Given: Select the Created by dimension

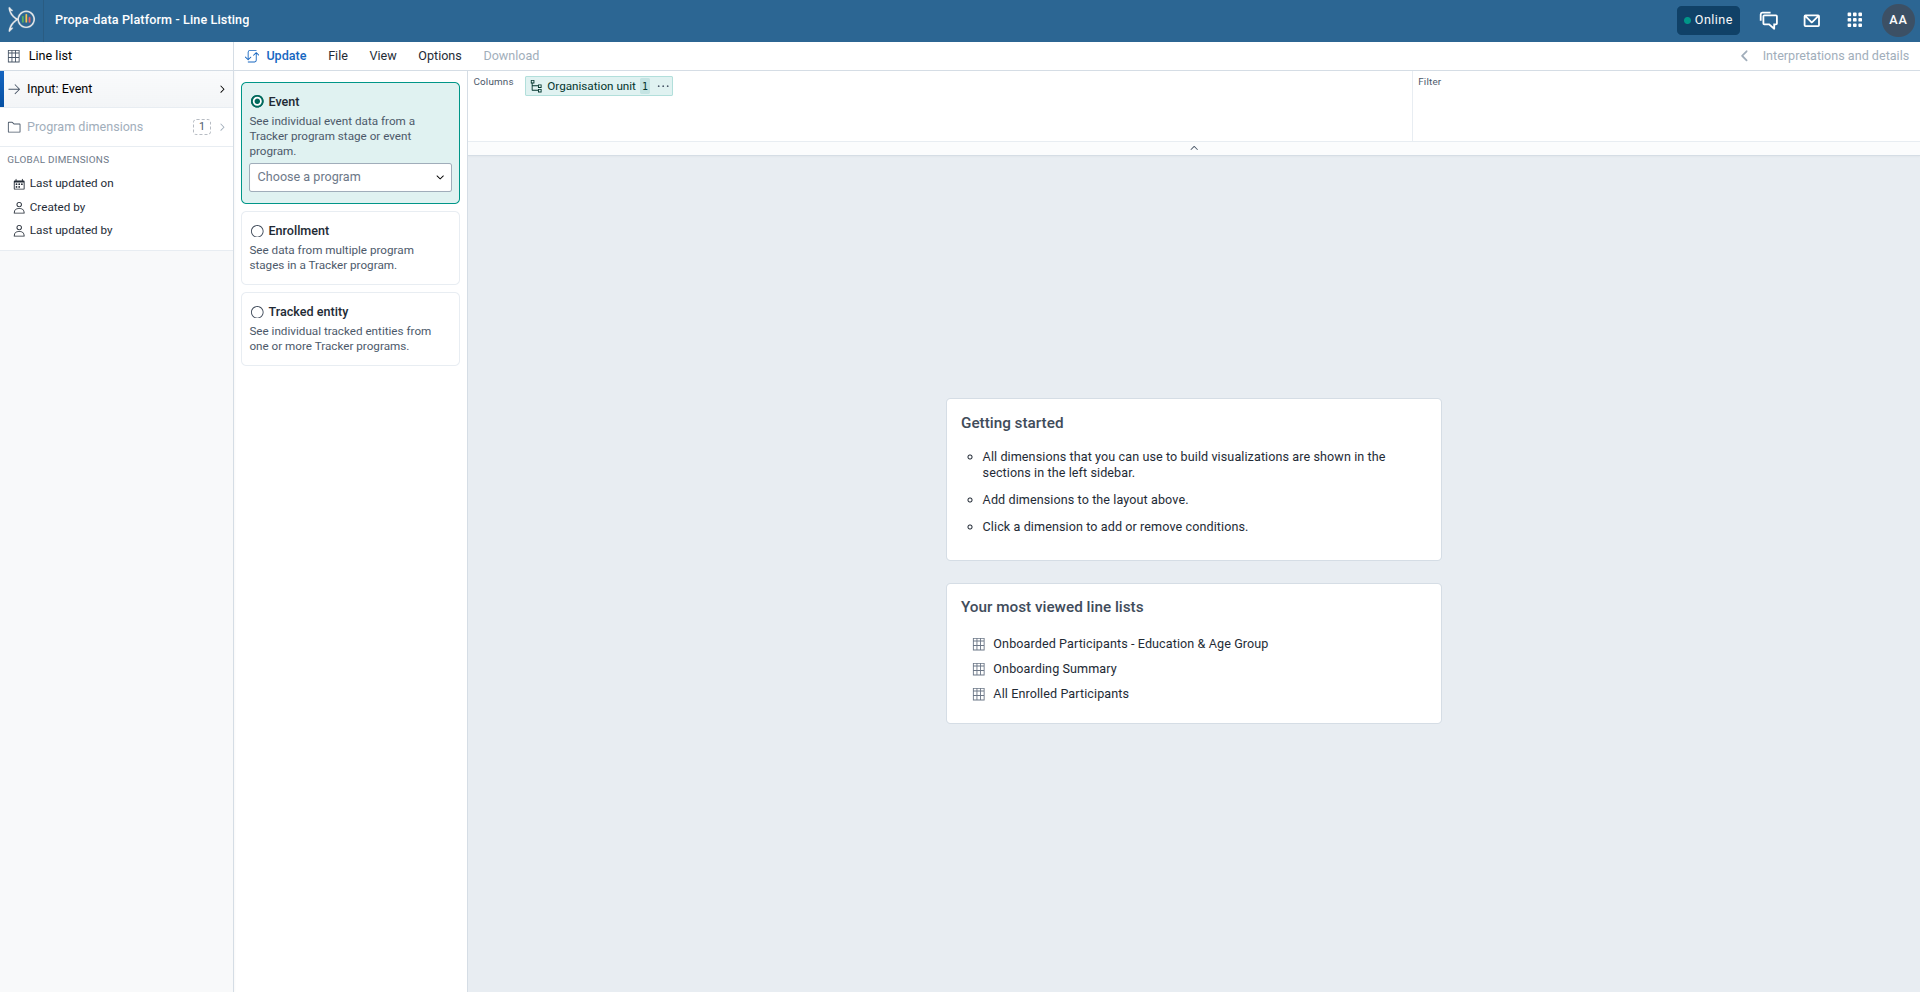Looking at the screenshot, I should coord(57,207).
